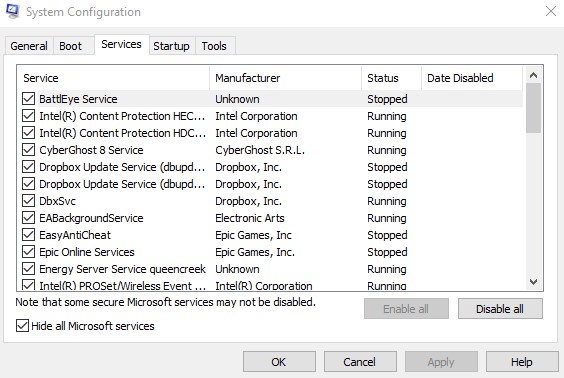Go to the Startup tab
Image resolution: width=564 pixels, height=378 pixels.
(172, 46)
